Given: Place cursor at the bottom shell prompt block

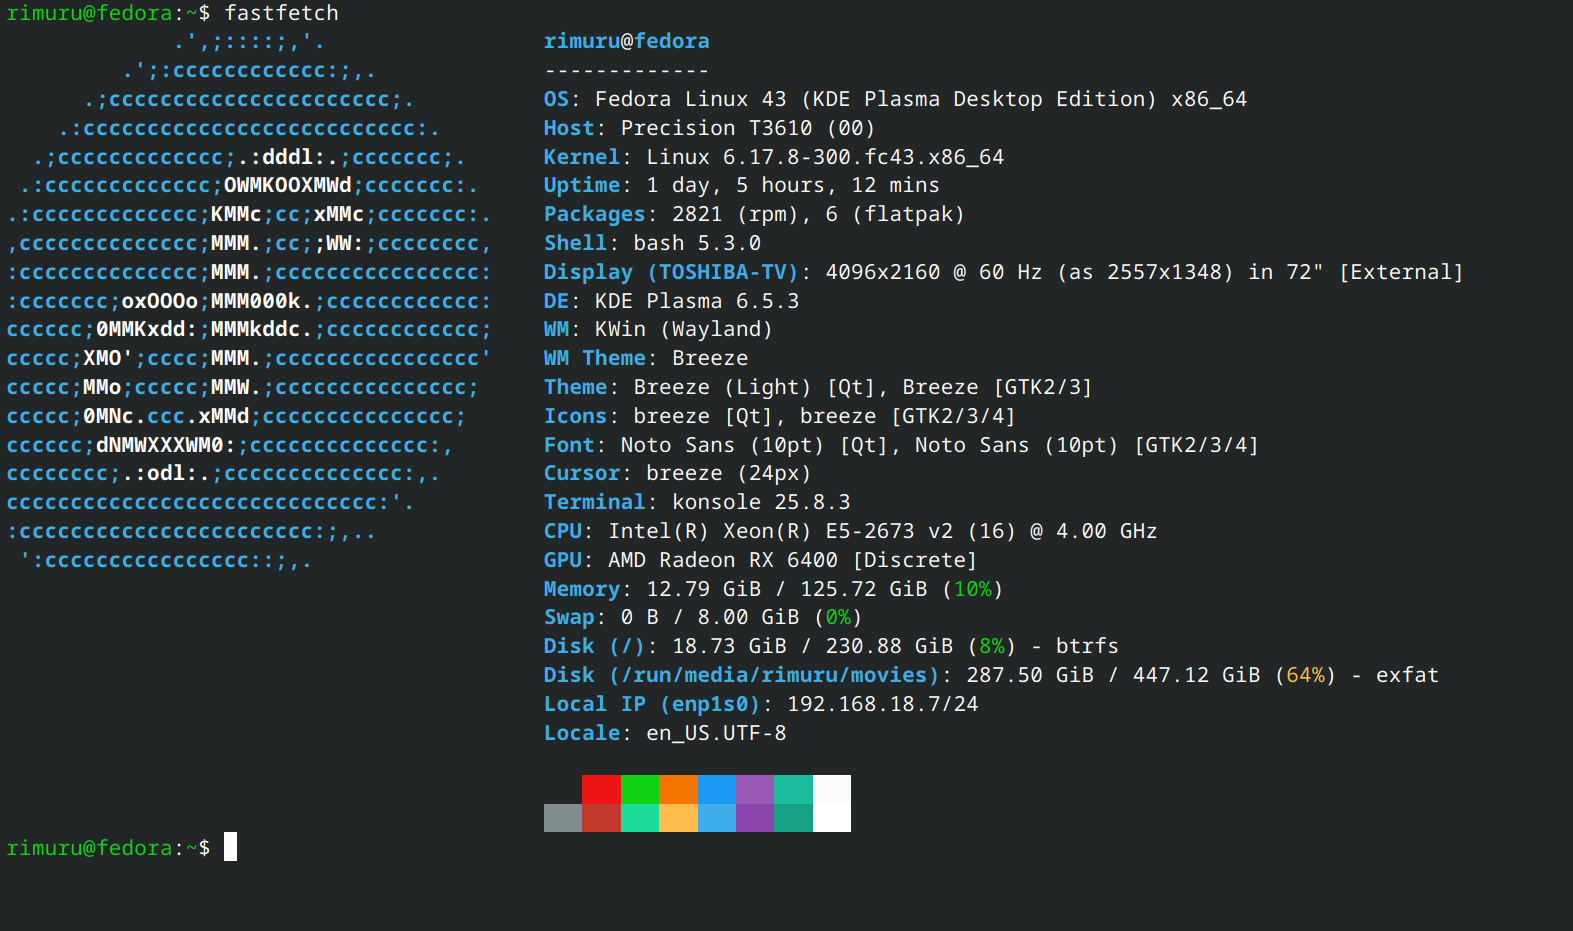Looking at the screenshot, I should [230, 847].
